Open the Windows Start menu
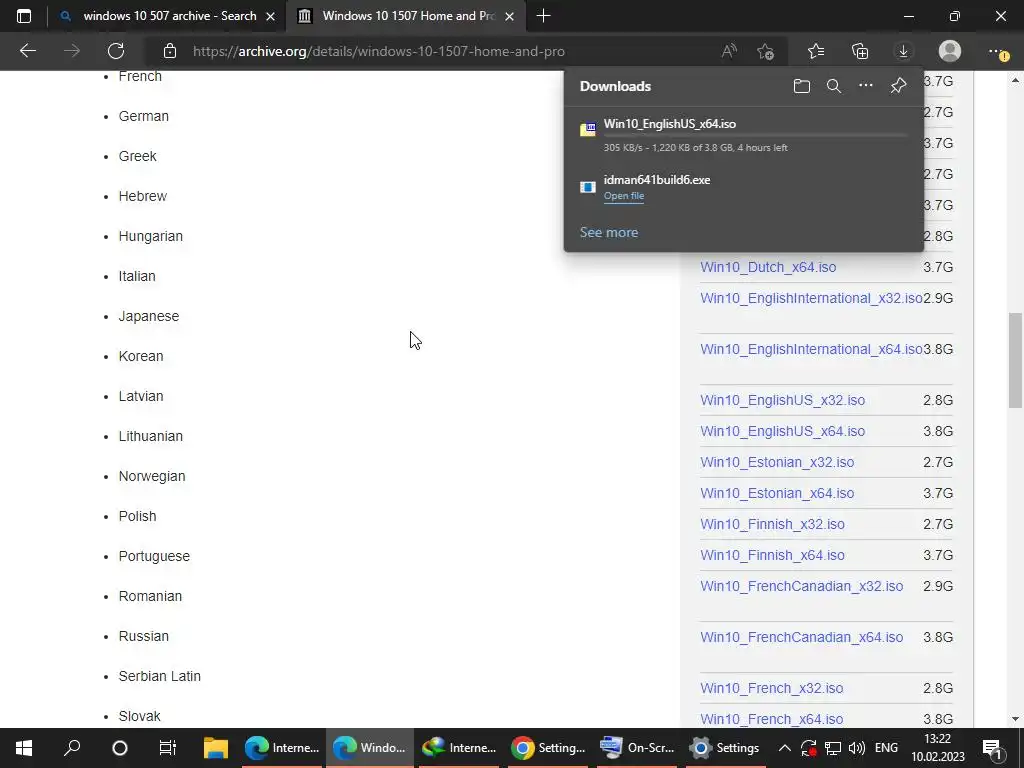 coord(24,748)
